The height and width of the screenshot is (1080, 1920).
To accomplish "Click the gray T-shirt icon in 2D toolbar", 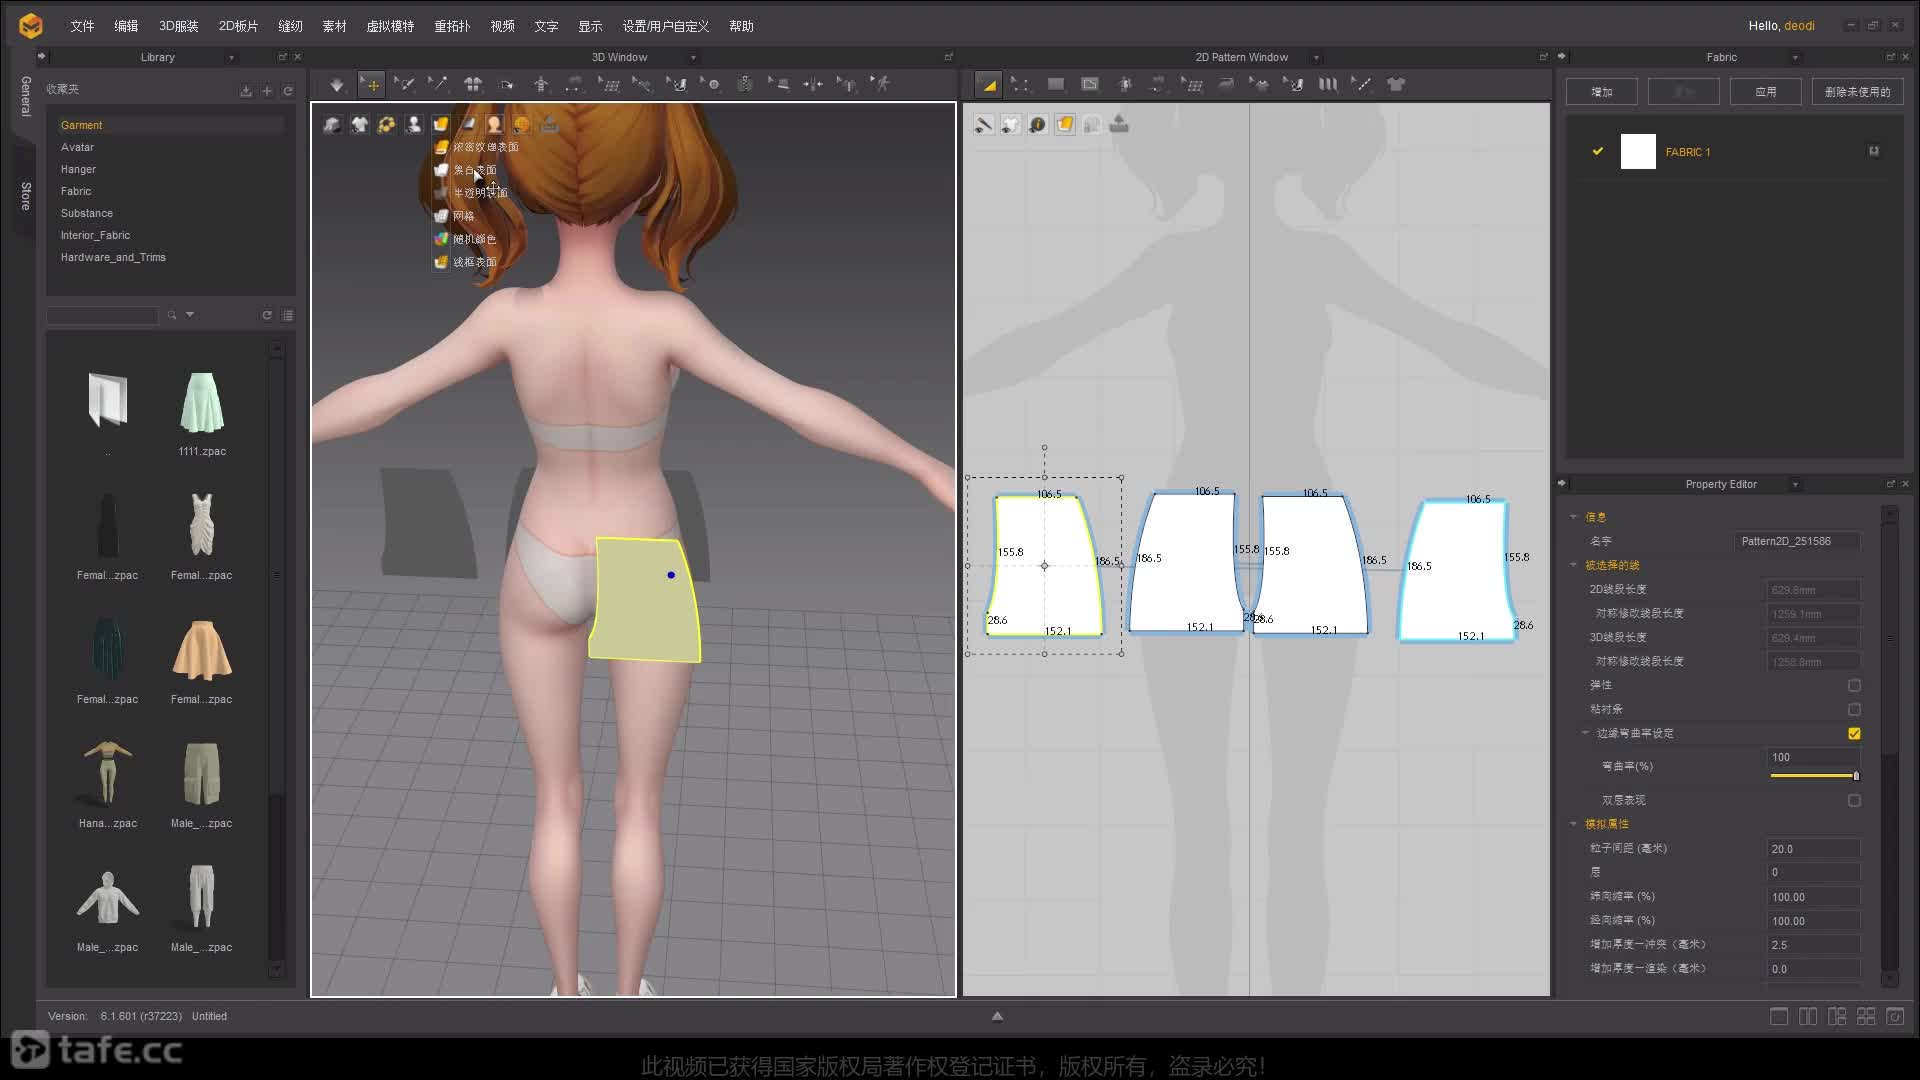I will (1396, 85).
